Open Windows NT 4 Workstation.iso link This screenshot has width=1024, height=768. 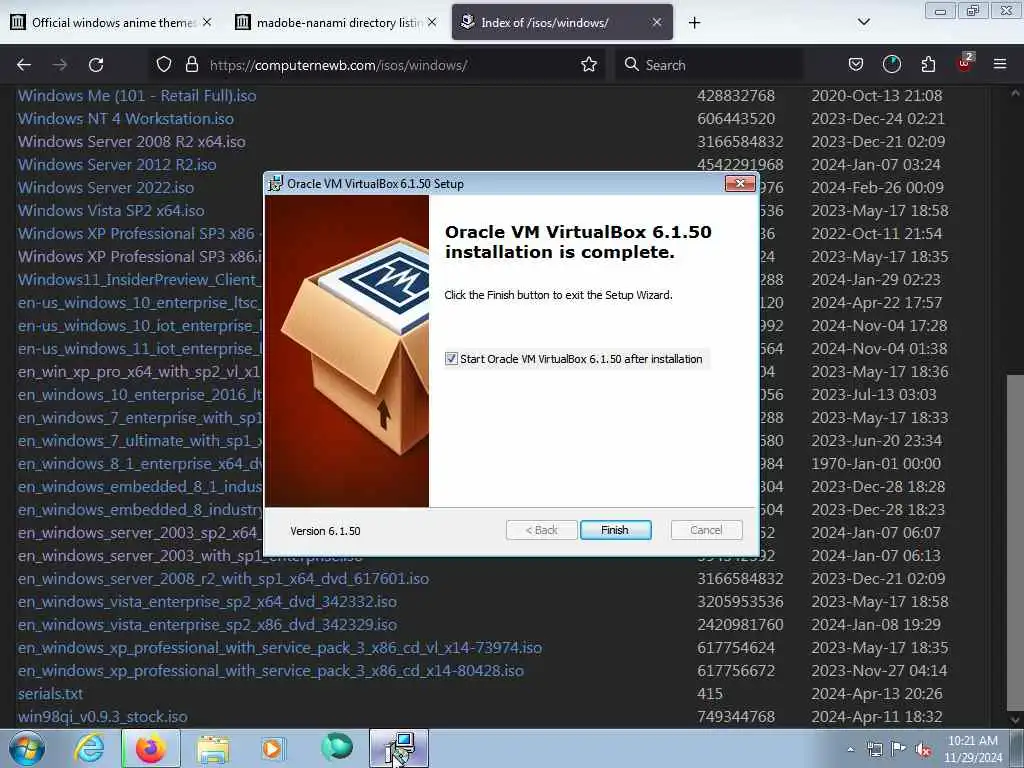[125, 118]
